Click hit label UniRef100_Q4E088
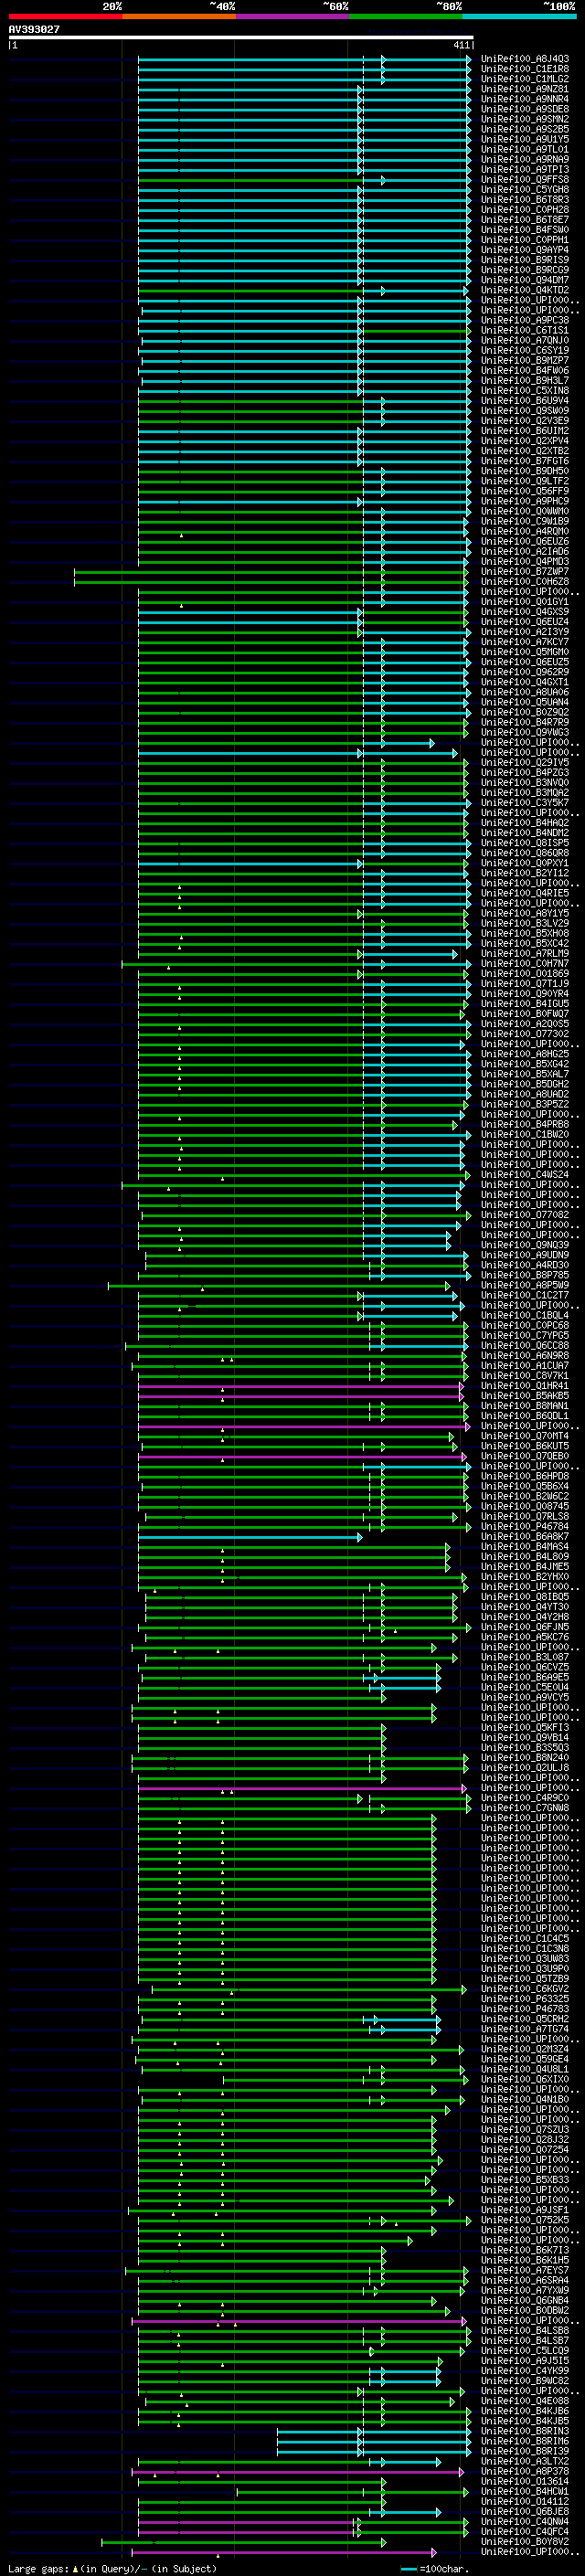The height and width of the screenshot is (2576, 585). tap(525, 2401)
